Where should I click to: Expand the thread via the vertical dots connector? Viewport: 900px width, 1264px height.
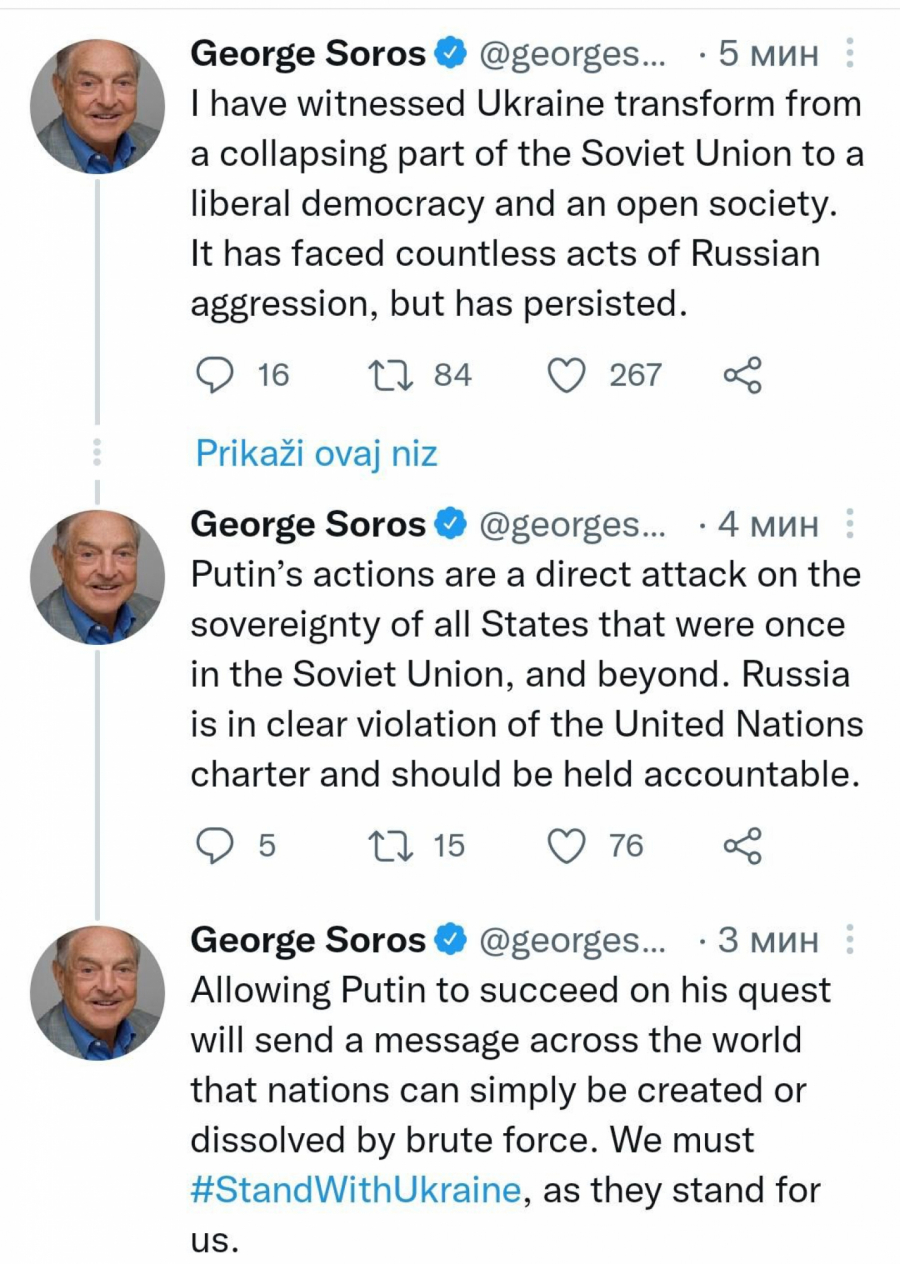coord(96,452)
